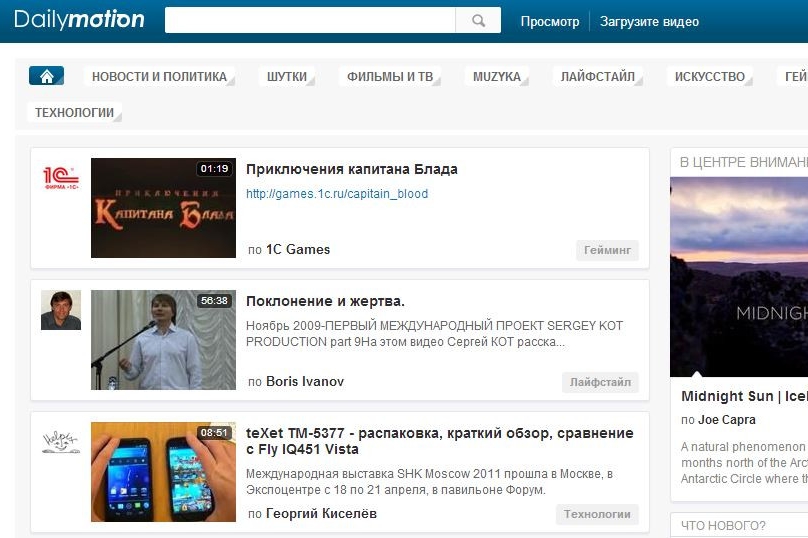Viewport: 808px width, 538px height.
Task: Click the Гейминг category tag
Action: point(607,250)
